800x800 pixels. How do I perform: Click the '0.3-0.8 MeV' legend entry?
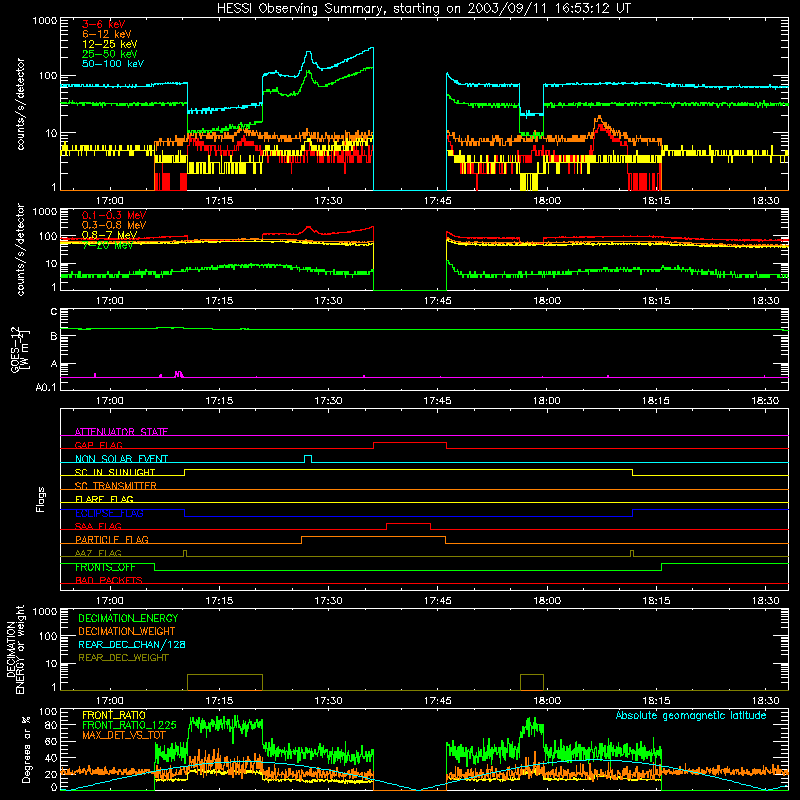click(114, 225)
